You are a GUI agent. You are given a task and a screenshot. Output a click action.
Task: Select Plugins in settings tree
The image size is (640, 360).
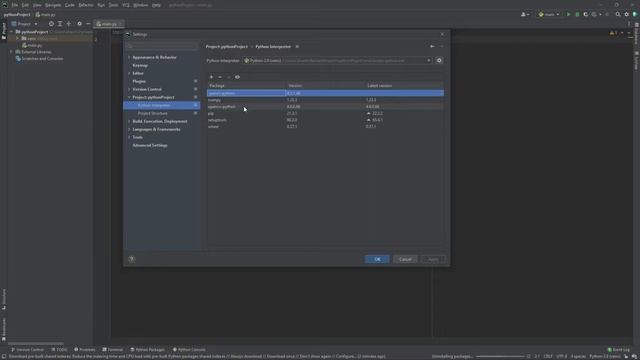click(x=139, y=81)
